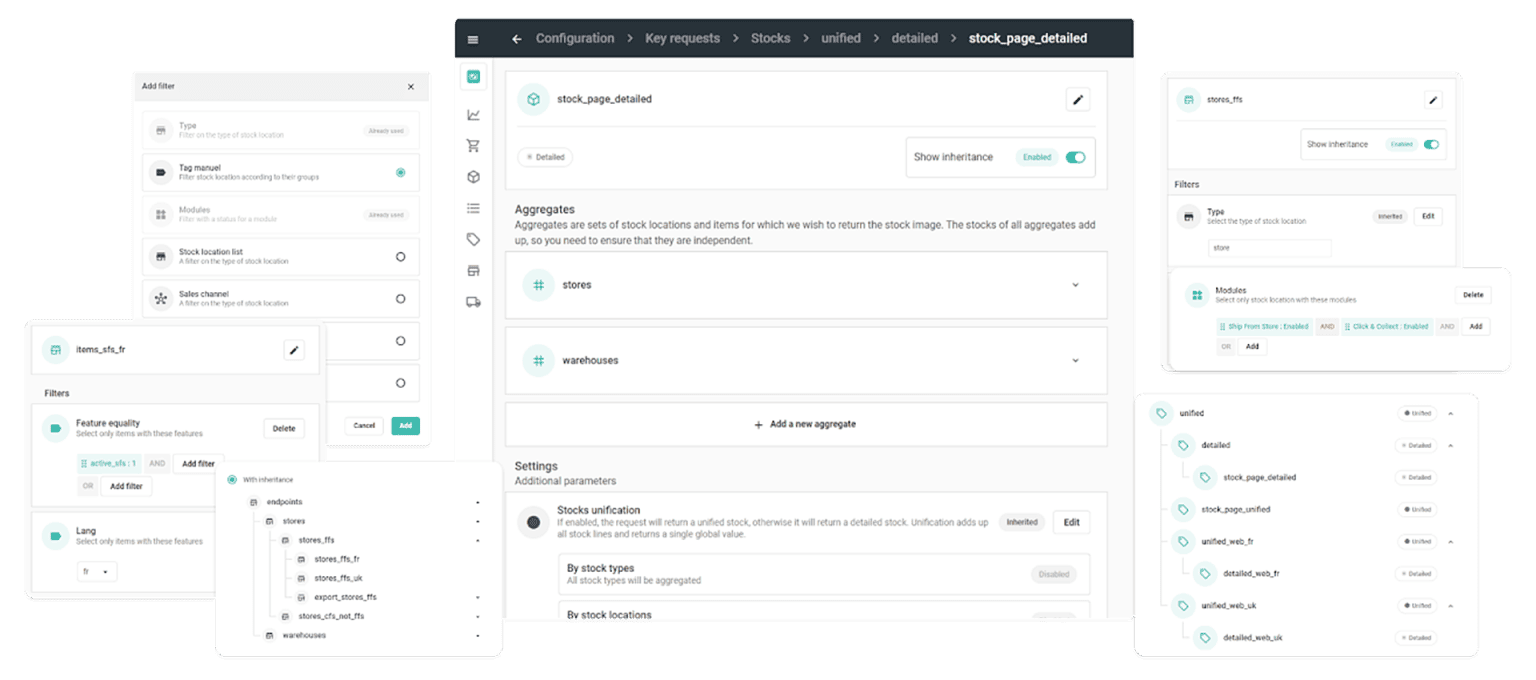
Task: Go to Key requests in the breadcrumb
Action: (x=683, y=39)
